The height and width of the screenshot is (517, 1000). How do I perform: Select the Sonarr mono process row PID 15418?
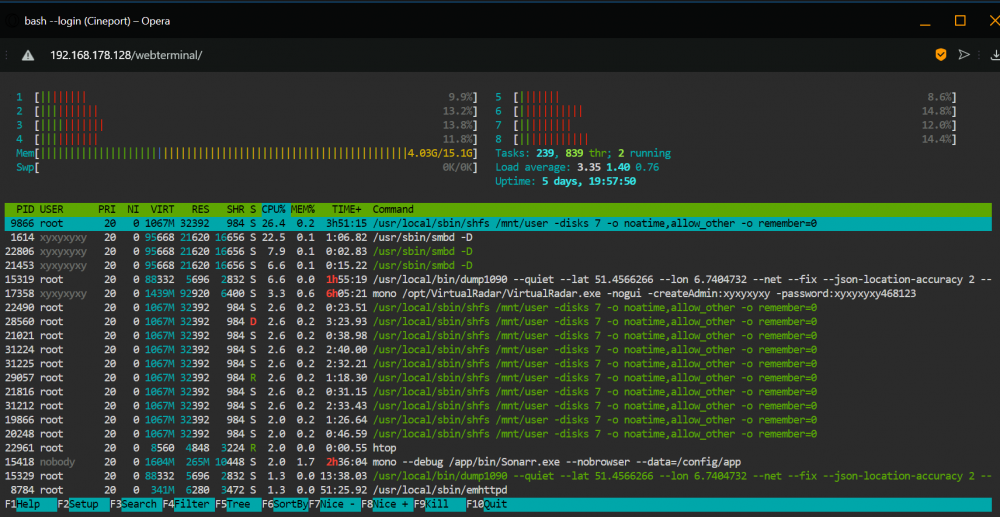(498, 462)
